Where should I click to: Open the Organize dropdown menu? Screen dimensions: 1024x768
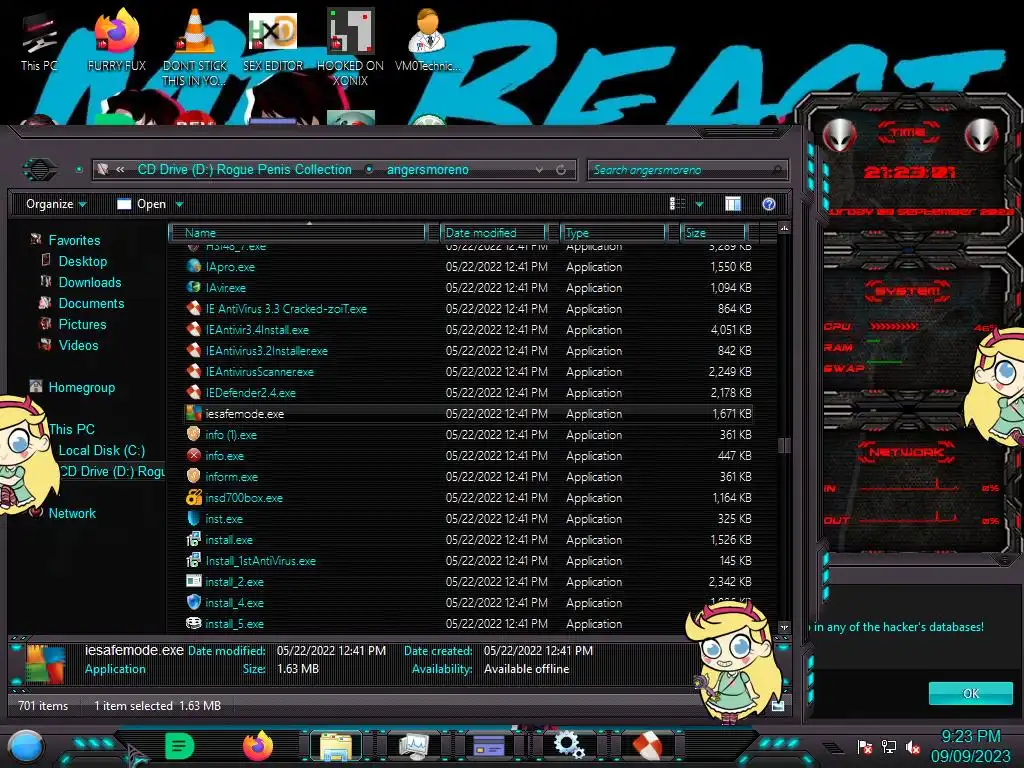point(56,204)
